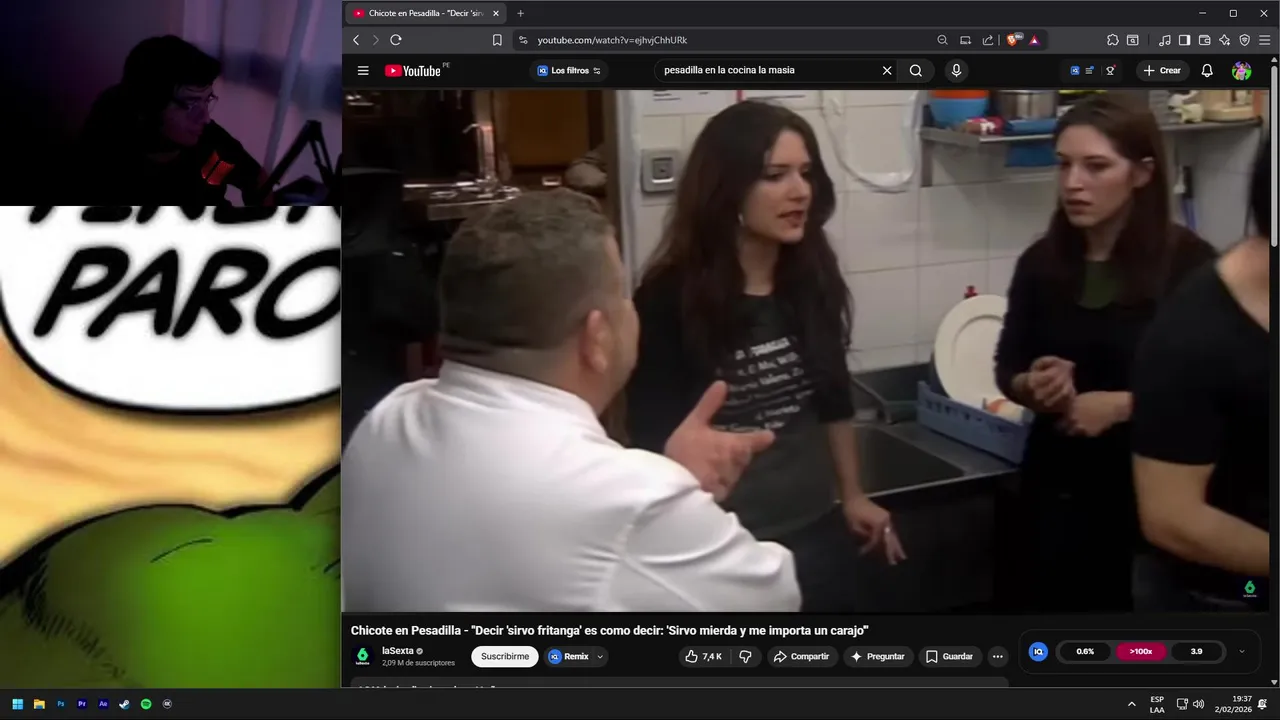Click the 3.9 vidIQ score
1280x720 pixels.
1196,651
